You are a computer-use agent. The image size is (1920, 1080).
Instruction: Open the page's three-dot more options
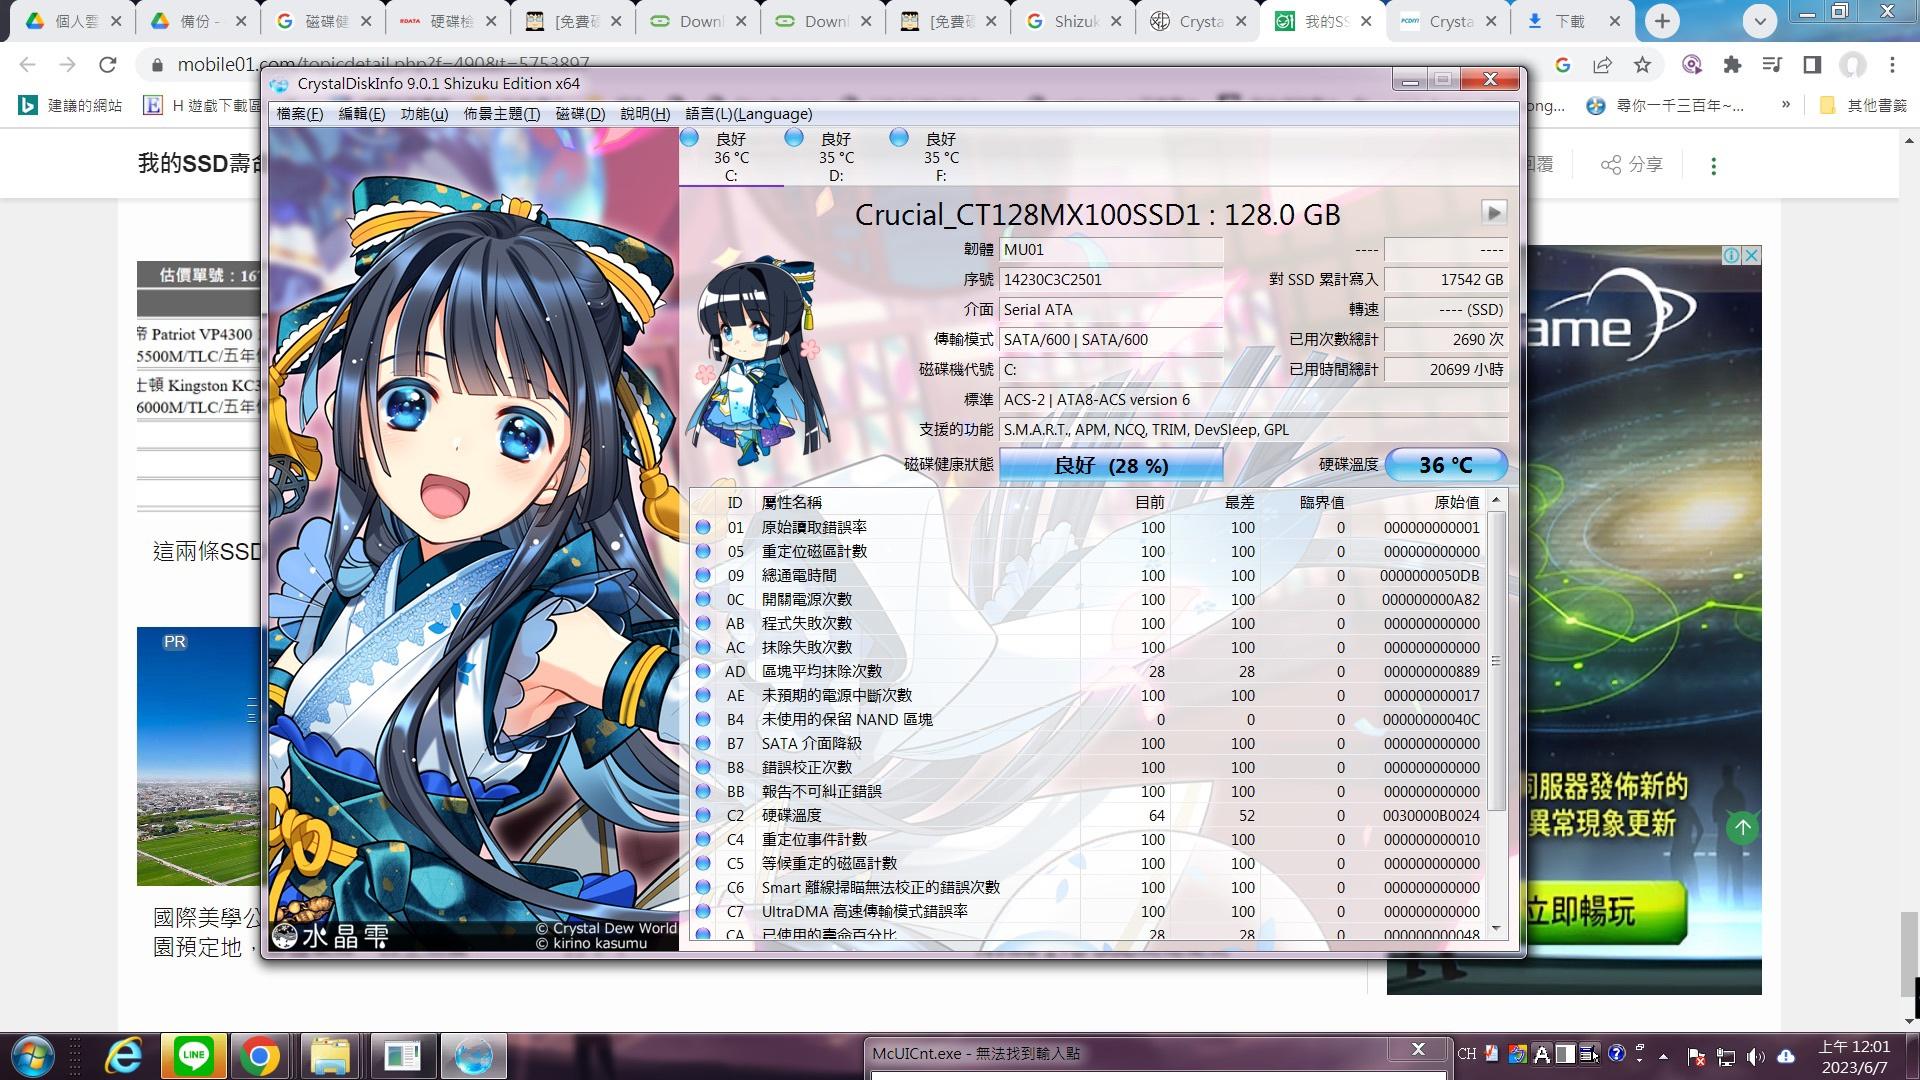tap(1713, 166)
